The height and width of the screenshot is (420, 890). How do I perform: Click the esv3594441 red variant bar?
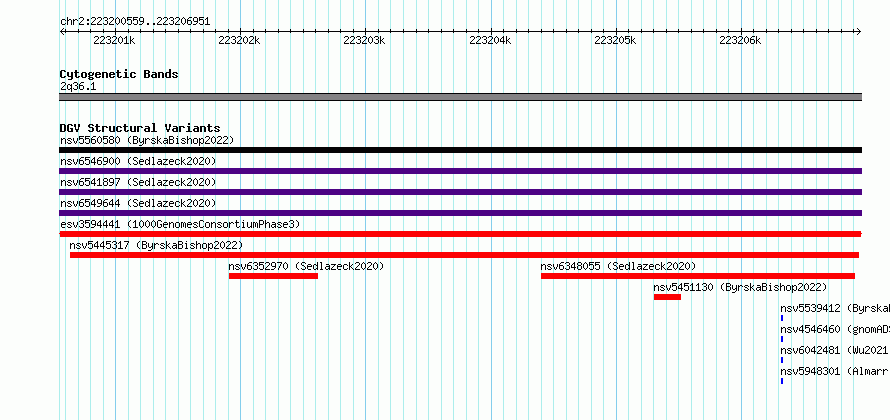460,234
